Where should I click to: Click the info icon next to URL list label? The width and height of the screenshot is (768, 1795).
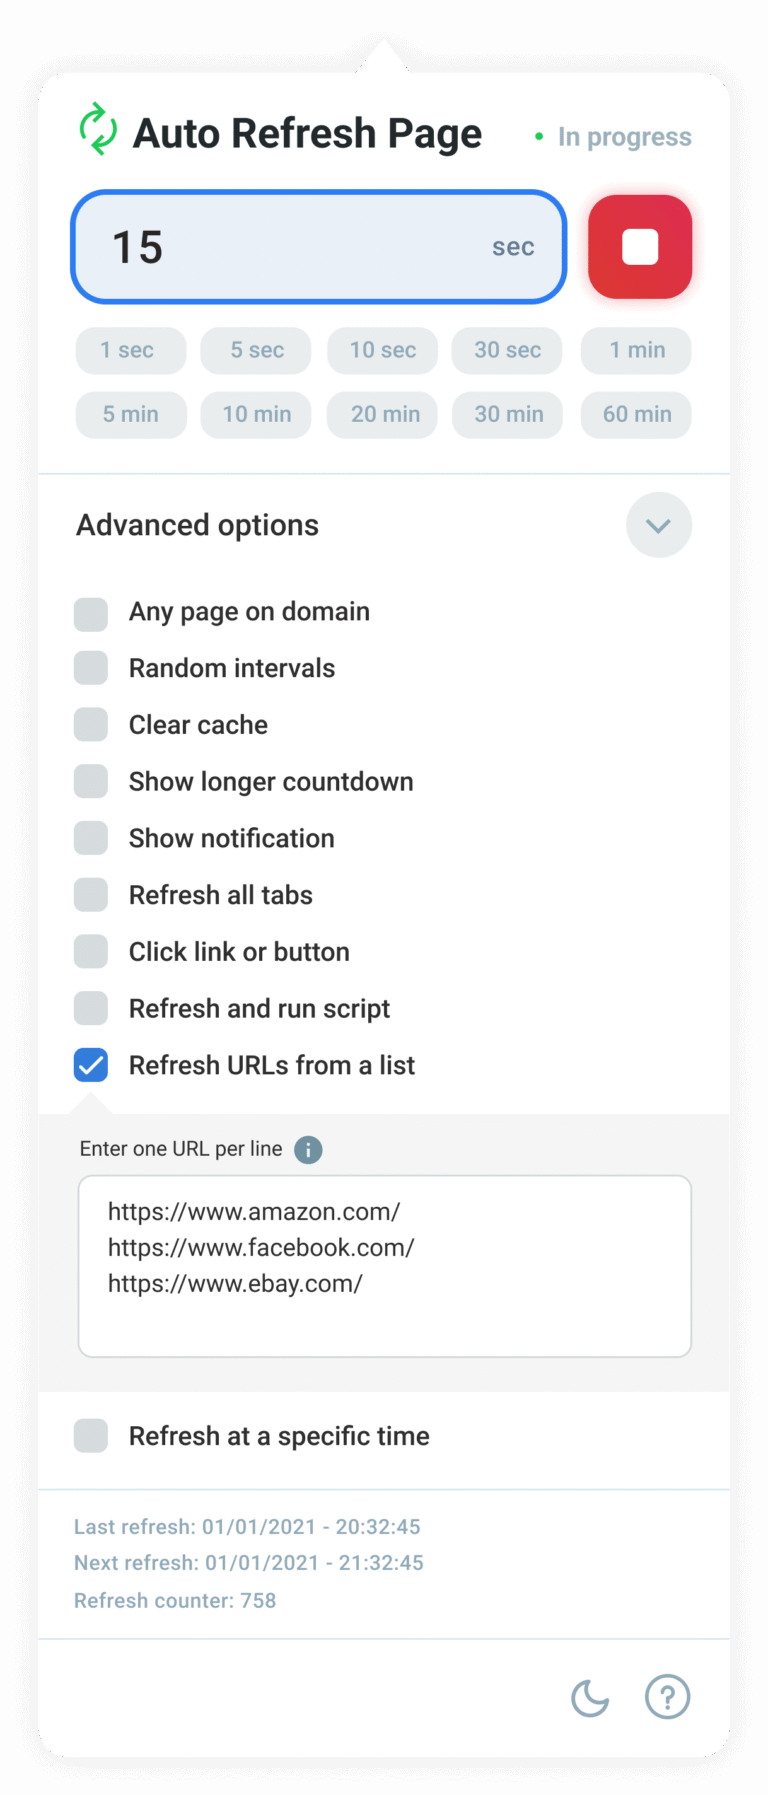tap(309, 1149)
